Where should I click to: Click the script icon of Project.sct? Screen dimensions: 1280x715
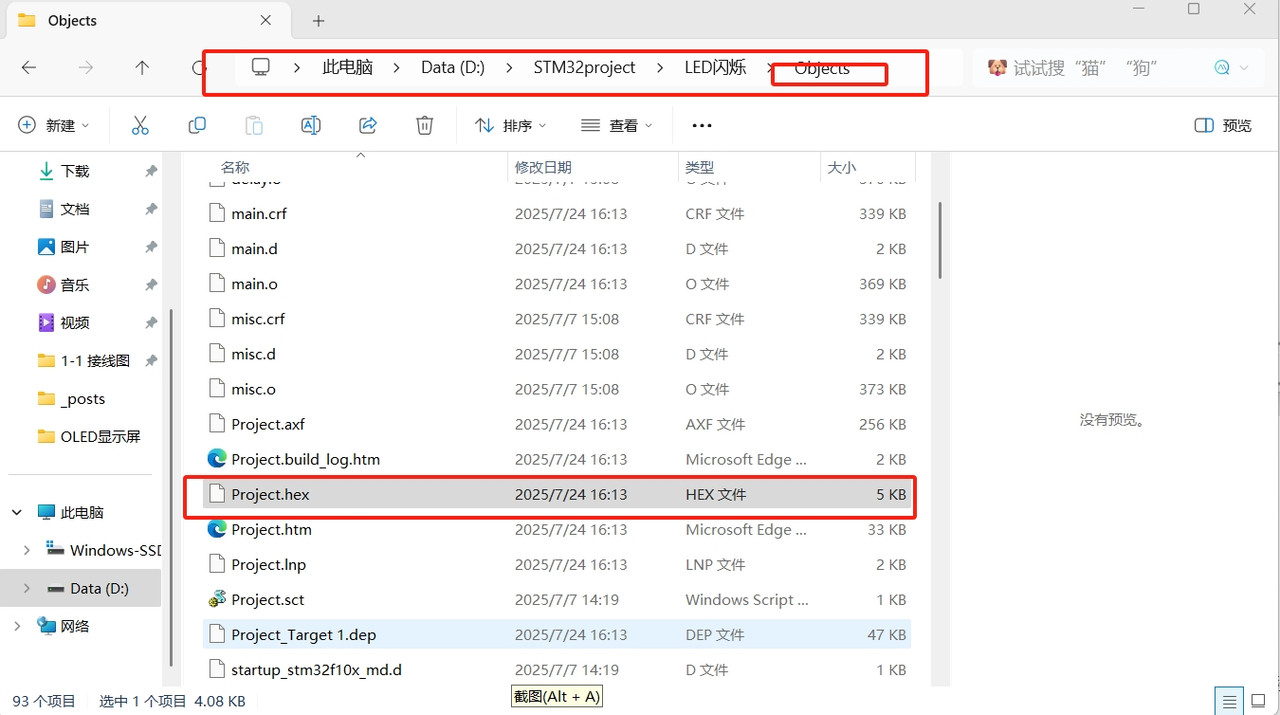217,599
